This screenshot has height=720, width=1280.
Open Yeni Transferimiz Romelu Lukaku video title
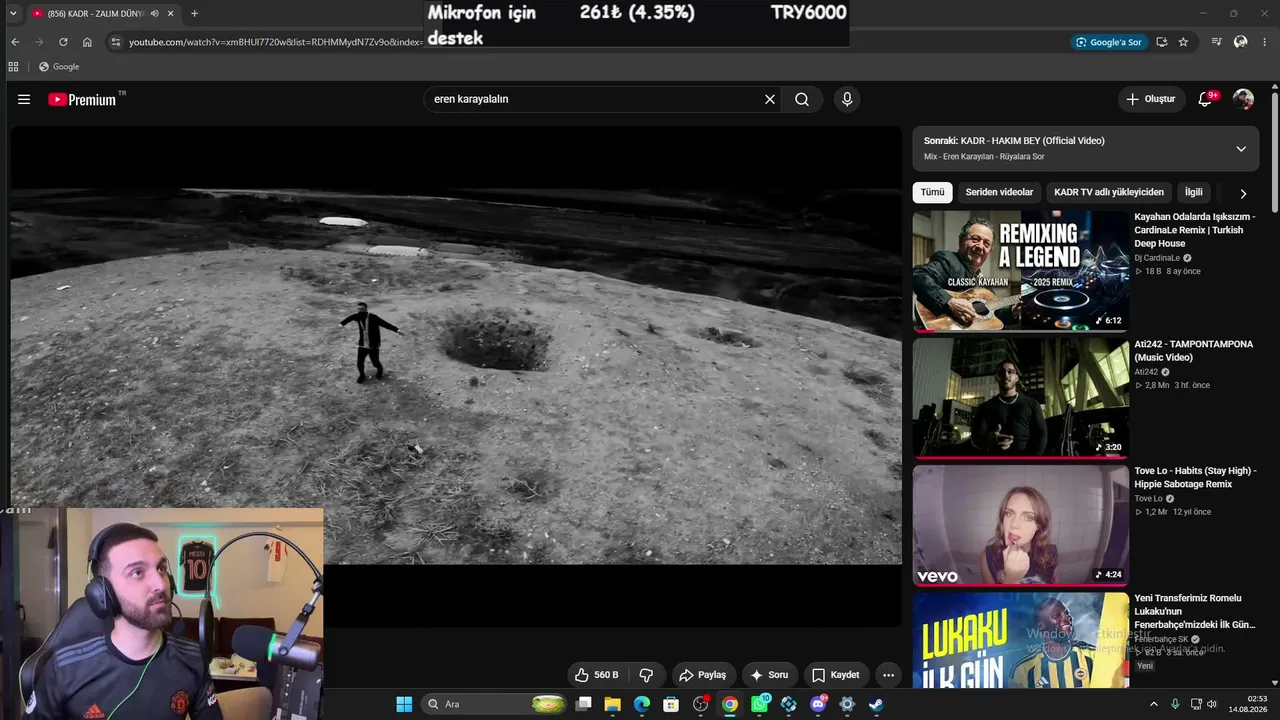(x=1194, y=611)
